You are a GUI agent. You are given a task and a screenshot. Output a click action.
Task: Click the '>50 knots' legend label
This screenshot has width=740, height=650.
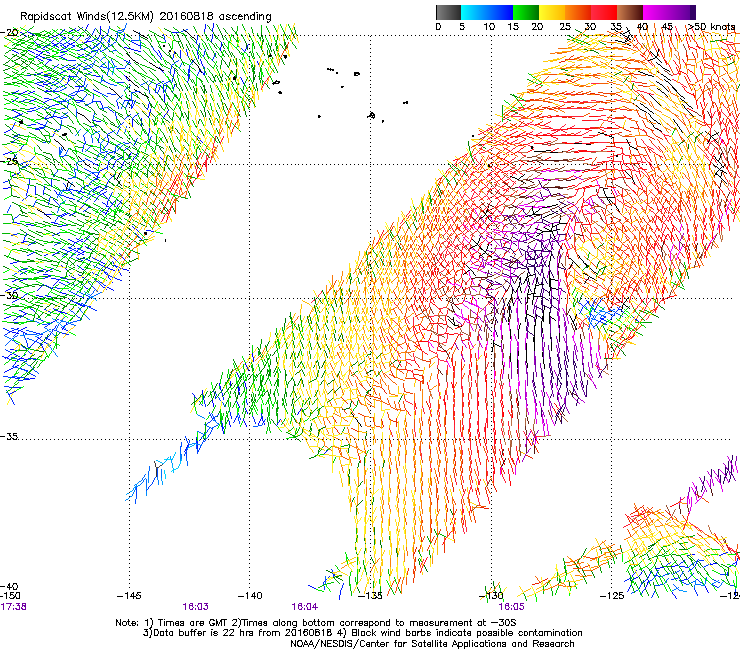coord(711,27)
